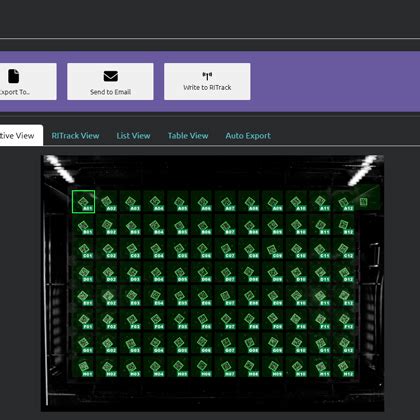Select tube well H01 in the bottom row
This screenshot has width=420, height=420.
click(83, 367)
